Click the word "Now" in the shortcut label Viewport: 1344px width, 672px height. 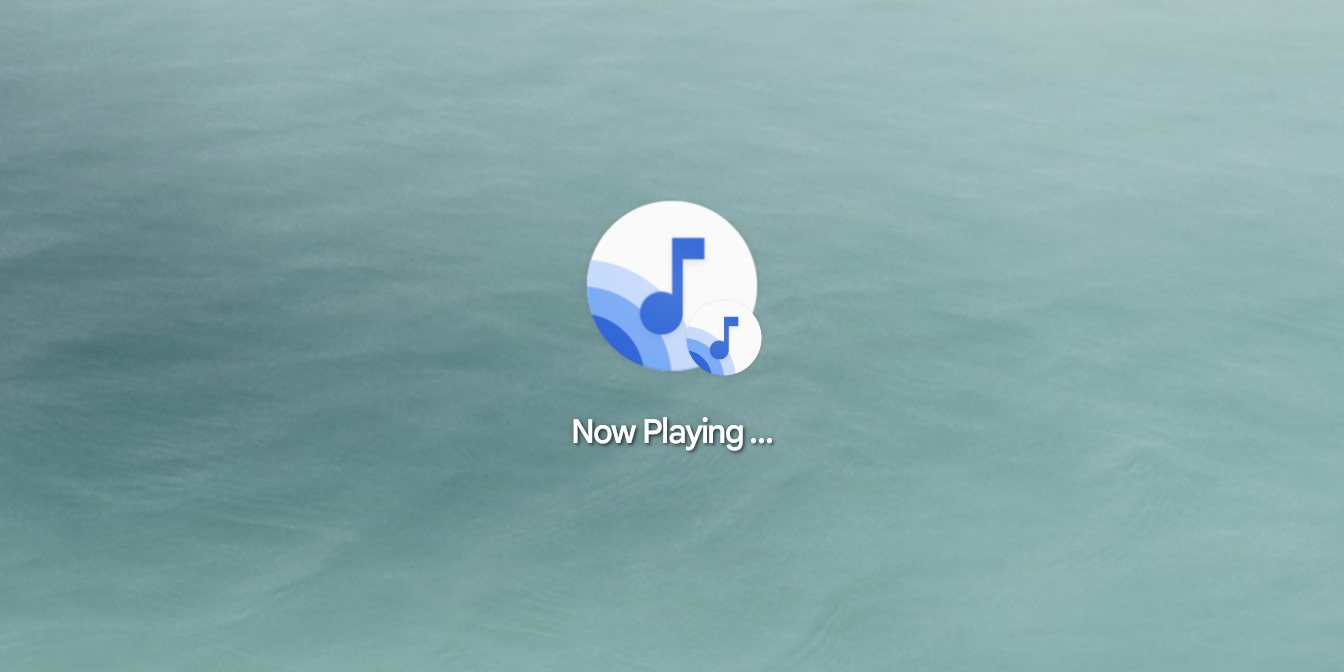(x=603, y=432)
